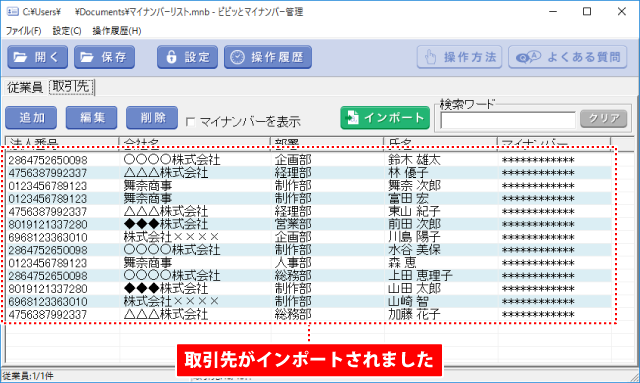Image resolution: width=640 pixels, height=383 pixels.
Task: Select the row for 鈴木 雄太
Action: (309, 160)
